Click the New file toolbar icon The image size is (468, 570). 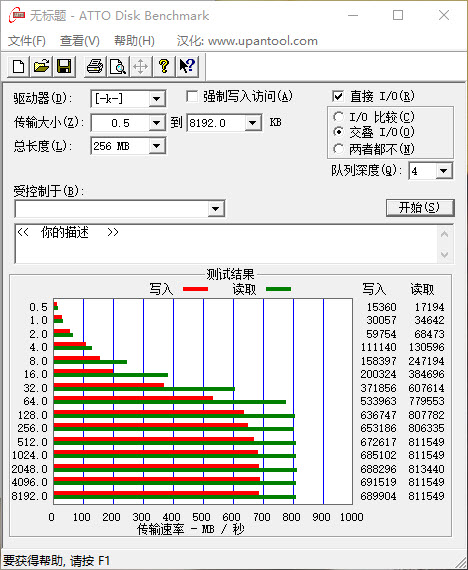click(19, 67)
